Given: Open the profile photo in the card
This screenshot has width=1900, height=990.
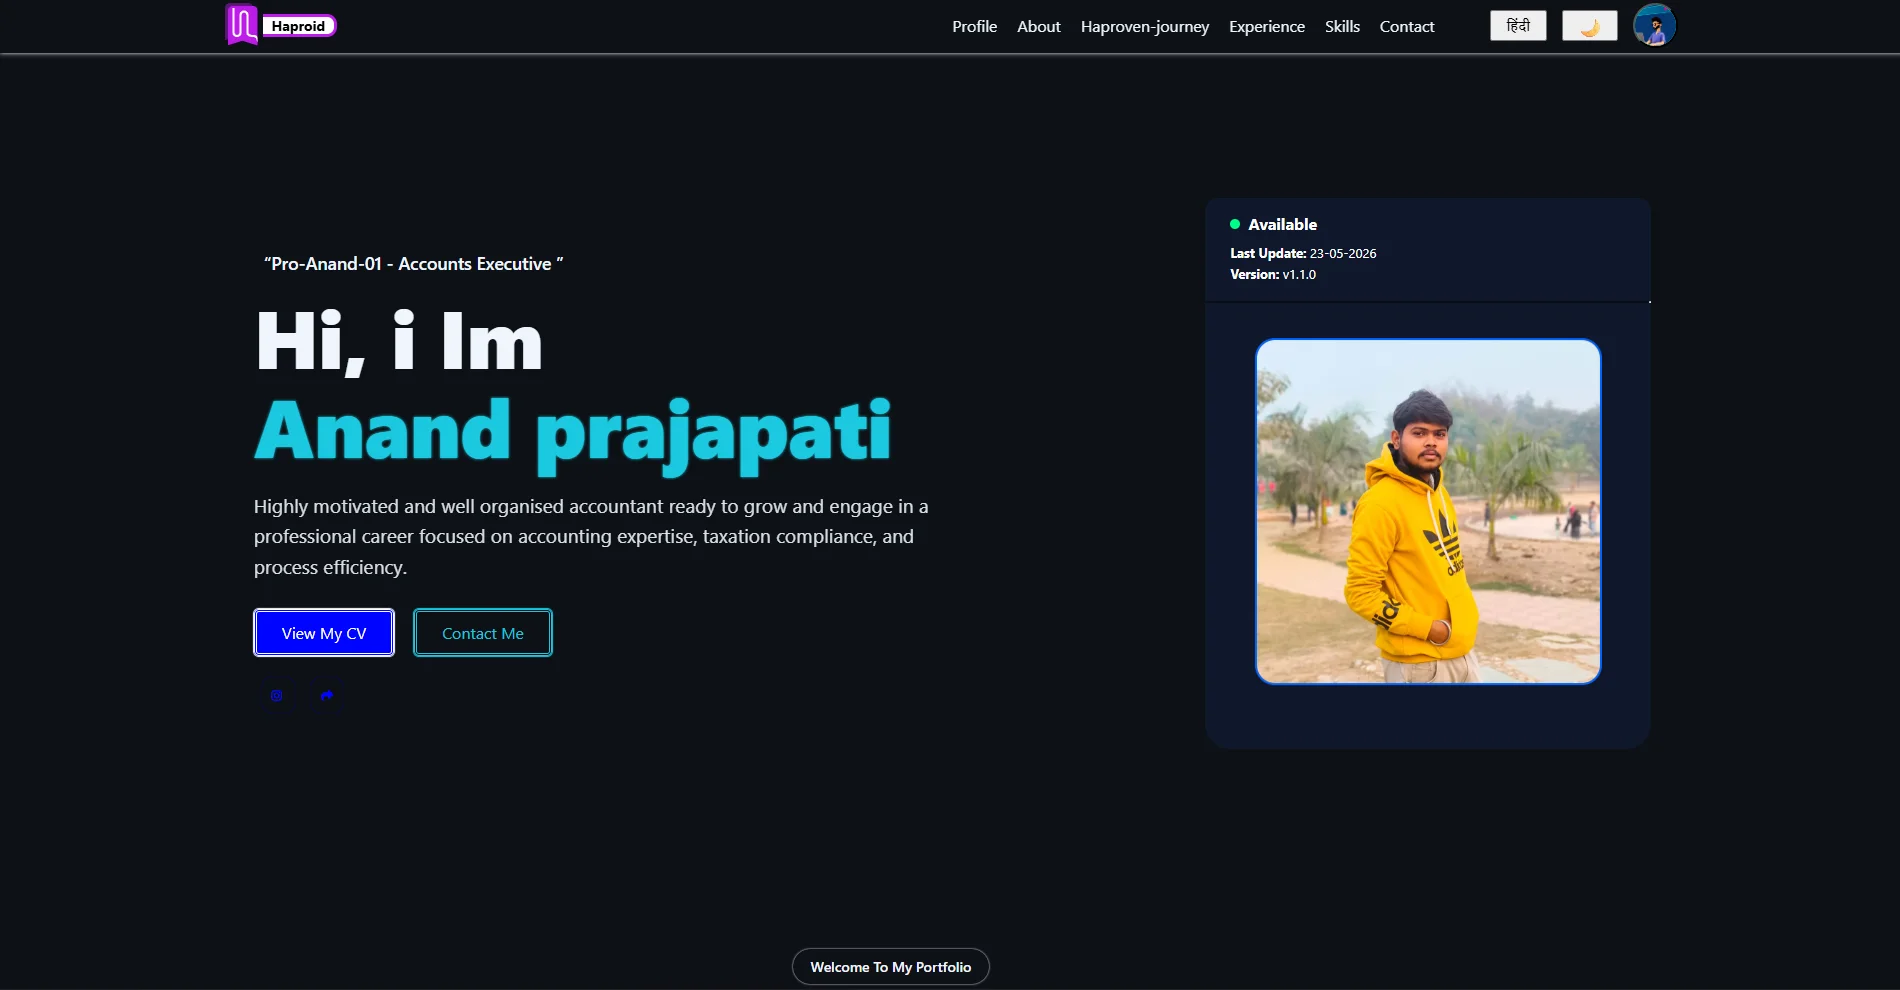Looking at the screenshot, I should (1428, 512).
